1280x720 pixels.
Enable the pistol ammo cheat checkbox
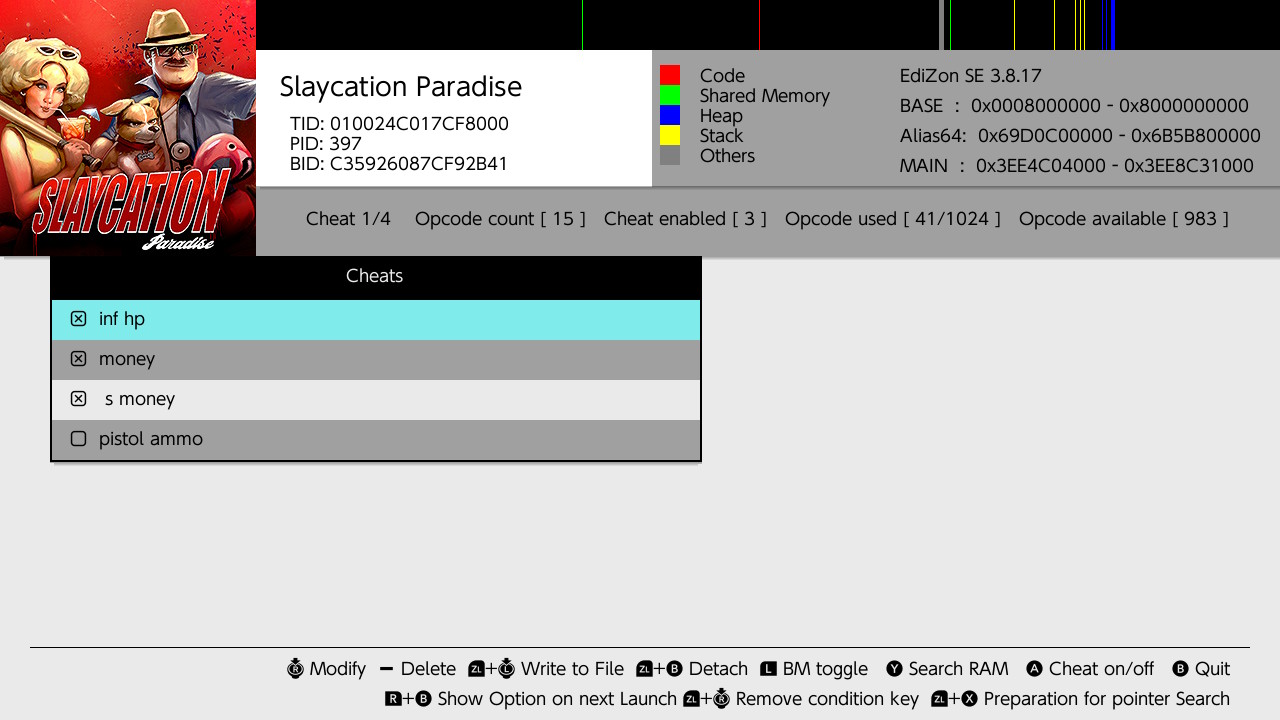tap(78, 439)
